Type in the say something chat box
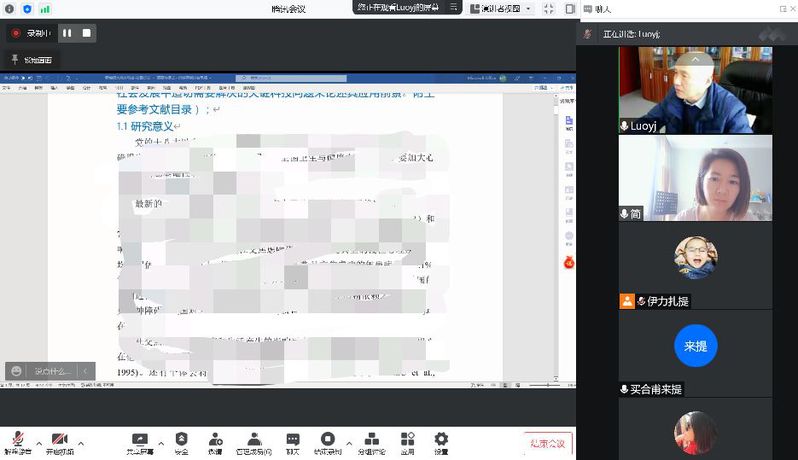Image resolution: width=798 pixels, height=460 pixels. [46, 371]
